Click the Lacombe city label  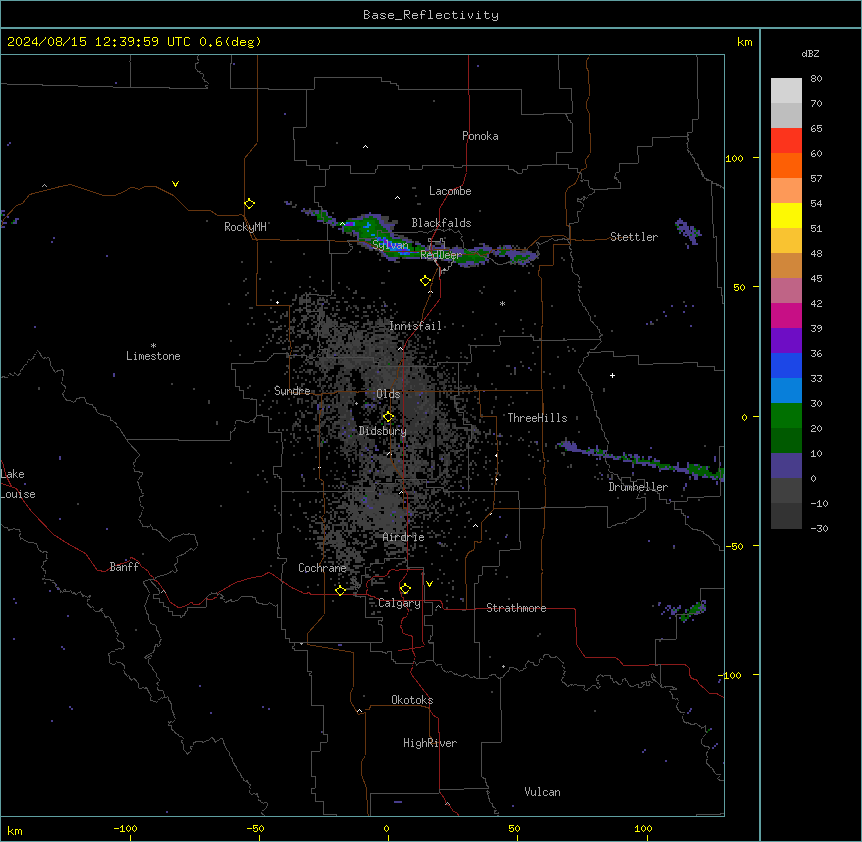450,191
